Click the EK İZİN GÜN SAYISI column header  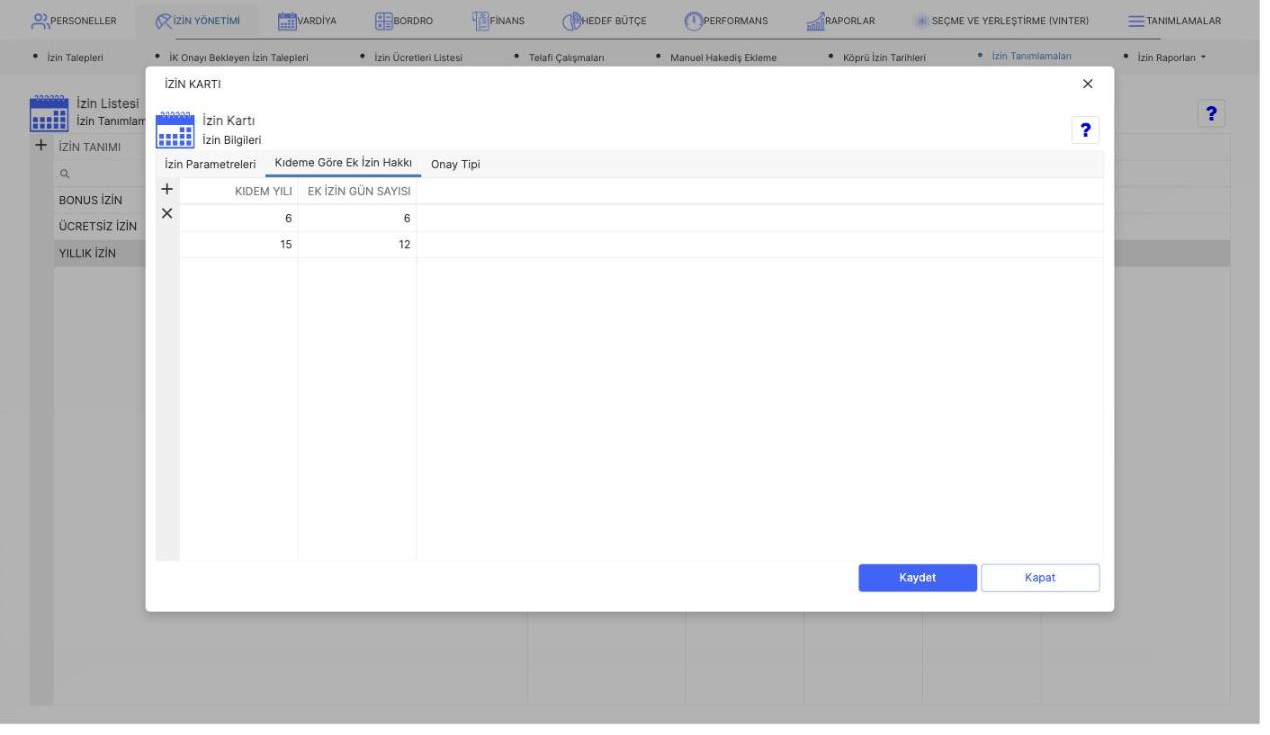click(358, 191)
